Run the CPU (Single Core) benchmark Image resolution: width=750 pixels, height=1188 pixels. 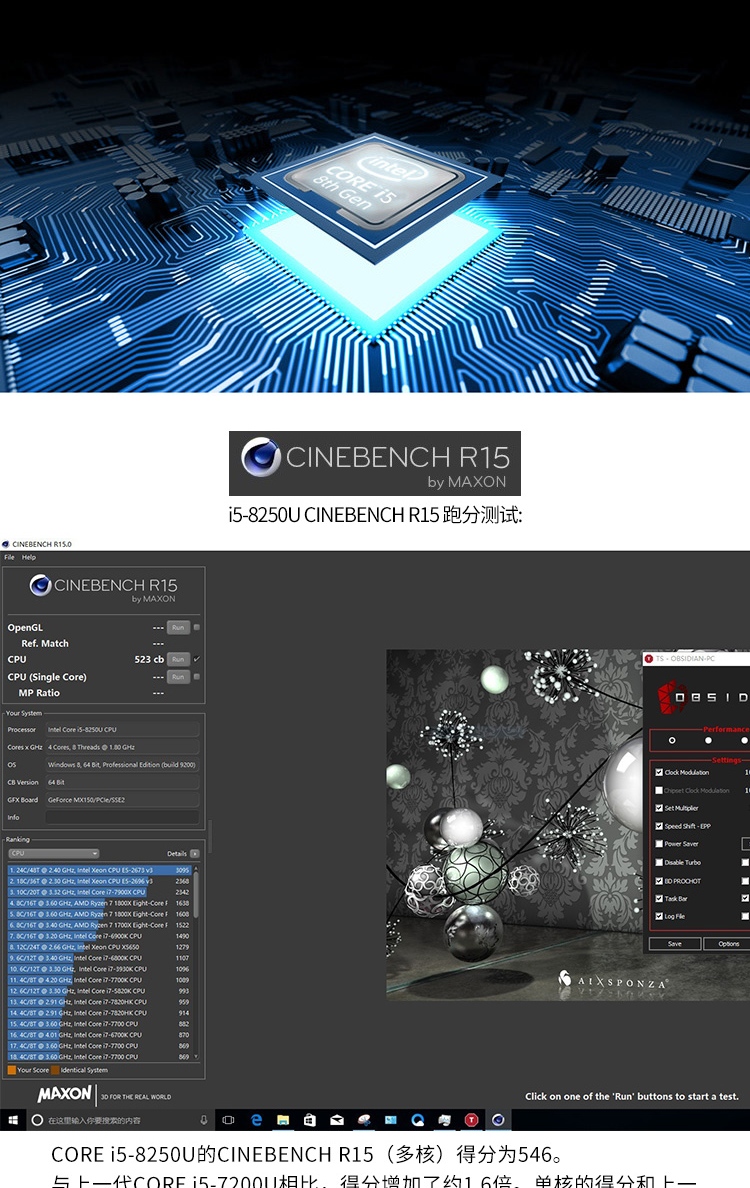[x=178, y=677]
